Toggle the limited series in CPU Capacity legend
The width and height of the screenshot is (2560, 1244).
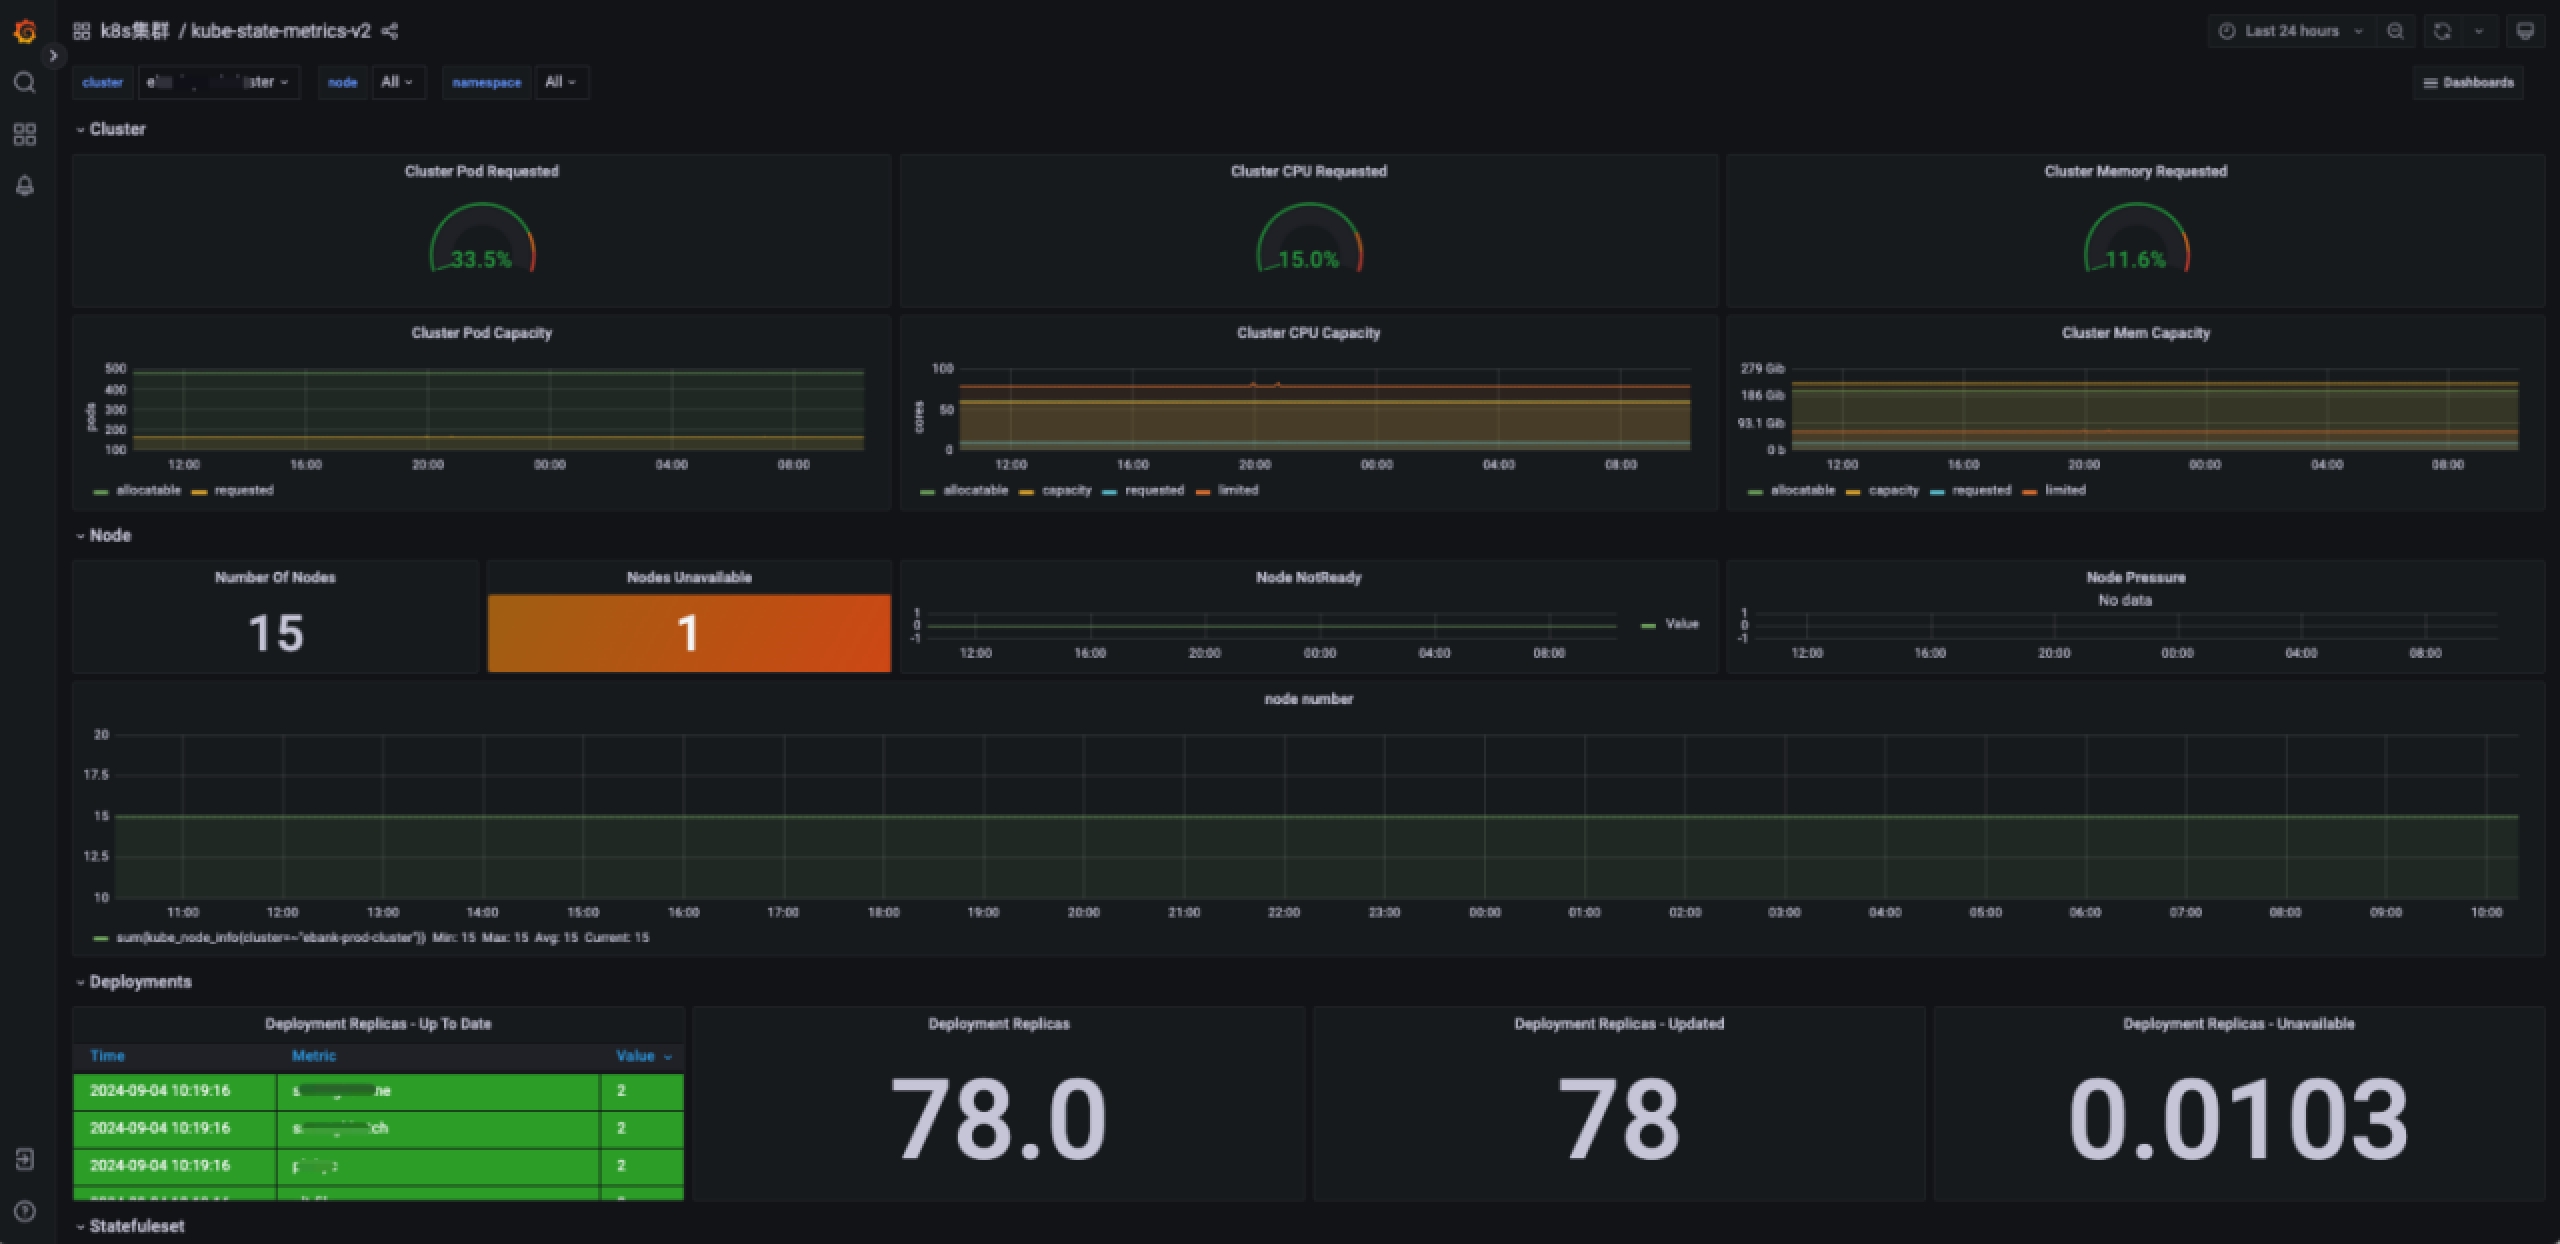click(1237, 491)
